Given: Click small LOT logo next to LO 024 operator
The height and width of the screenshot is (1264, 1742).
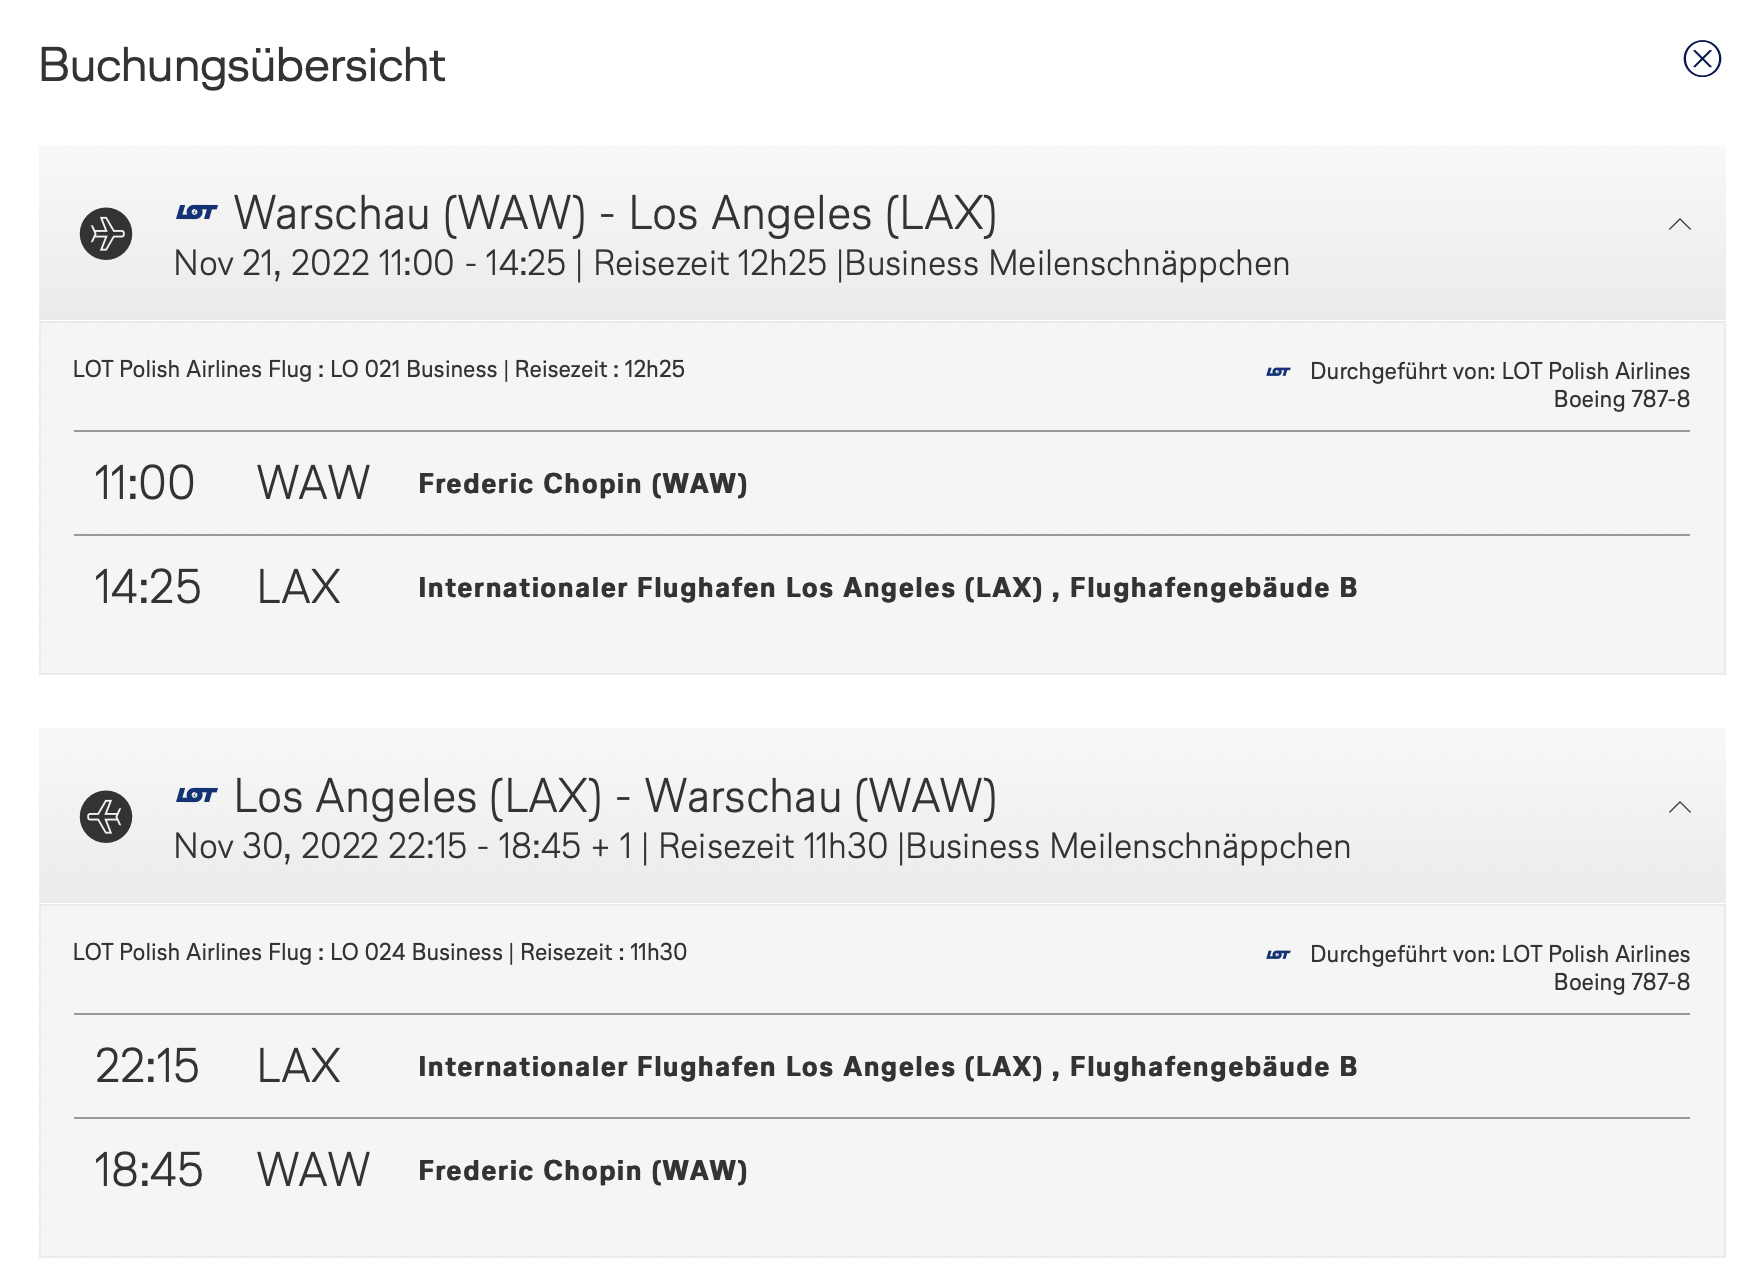Looking at the screenshot, I should click(x=1278, y=955).
